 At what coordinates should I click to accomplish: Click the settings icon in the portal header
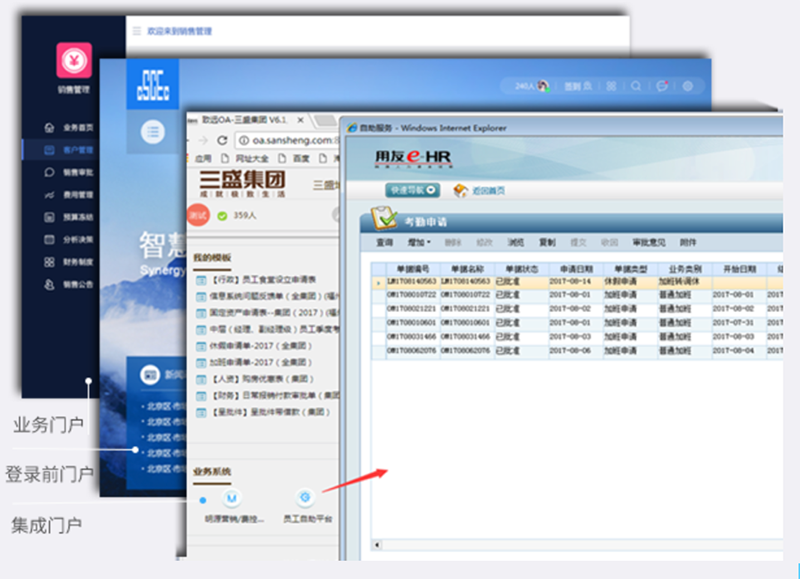[x=686, y=87]
